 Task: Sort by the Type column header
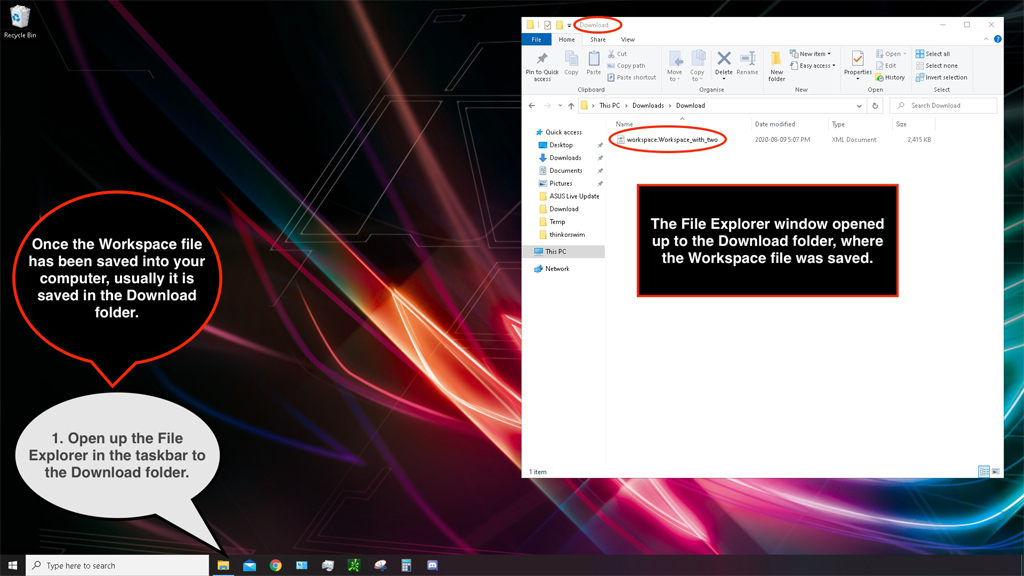(x=838, y=124)
